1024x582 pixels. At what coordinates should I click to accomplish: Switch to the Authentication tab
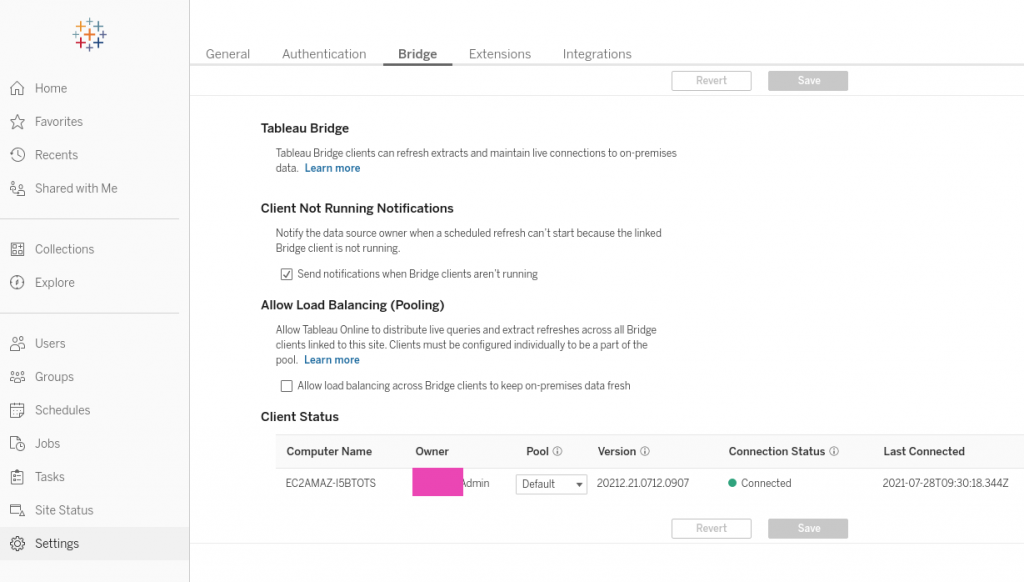[x=324, y=54]
